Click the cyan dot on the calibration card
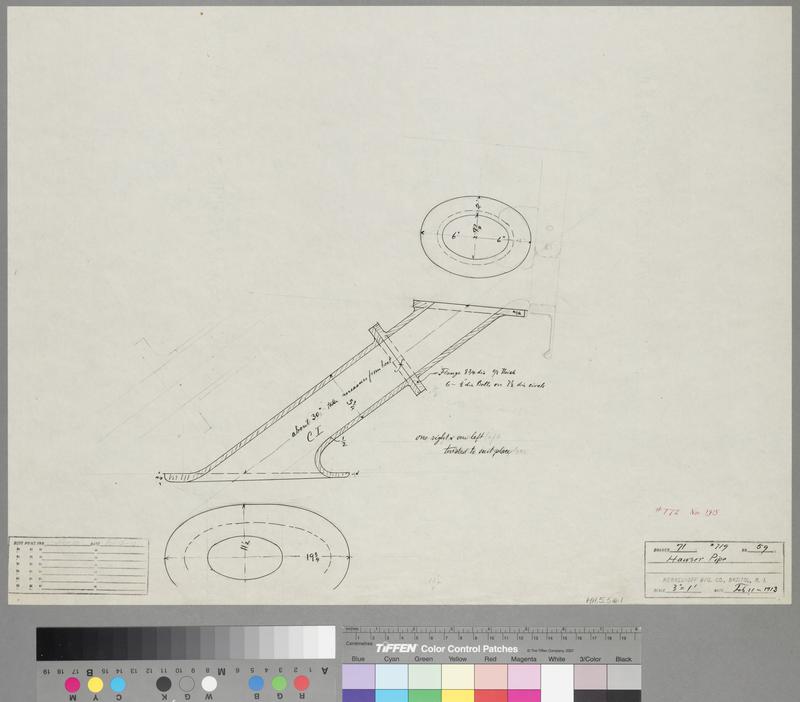The width and height of the screenshot is (800, 702). [118, 684]
